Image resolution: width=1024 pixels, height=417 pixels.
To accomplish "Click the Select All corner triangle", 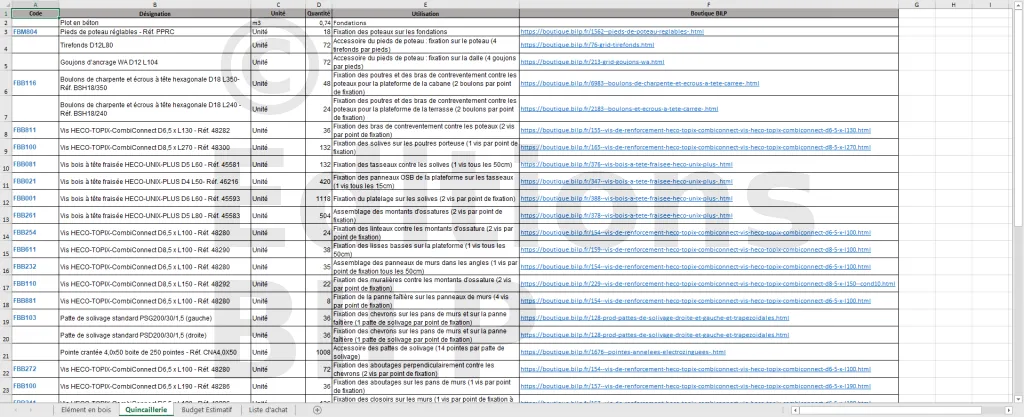I will (x=5, y=4).
